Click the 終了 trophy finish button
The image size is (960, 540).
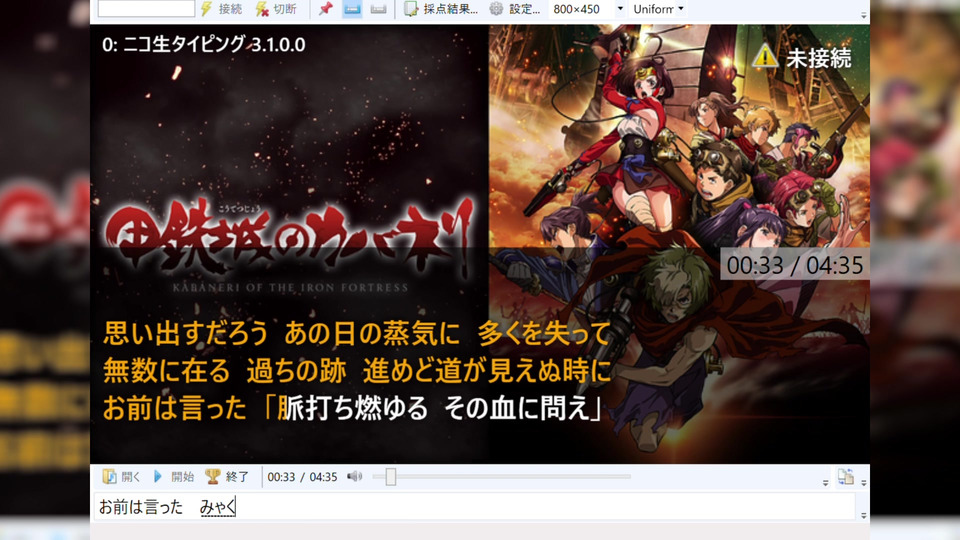[227, 476]
